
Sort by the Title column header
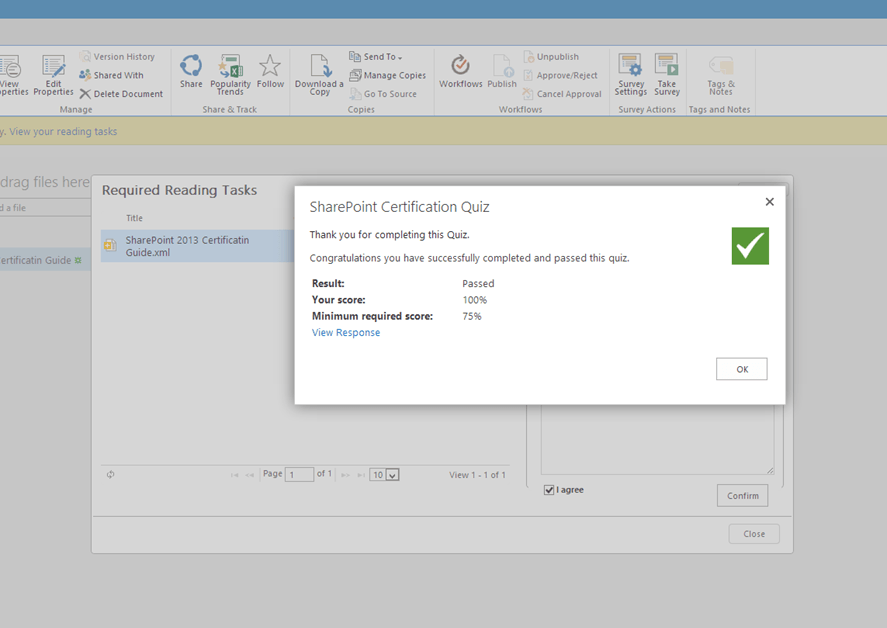click(134, 218)
